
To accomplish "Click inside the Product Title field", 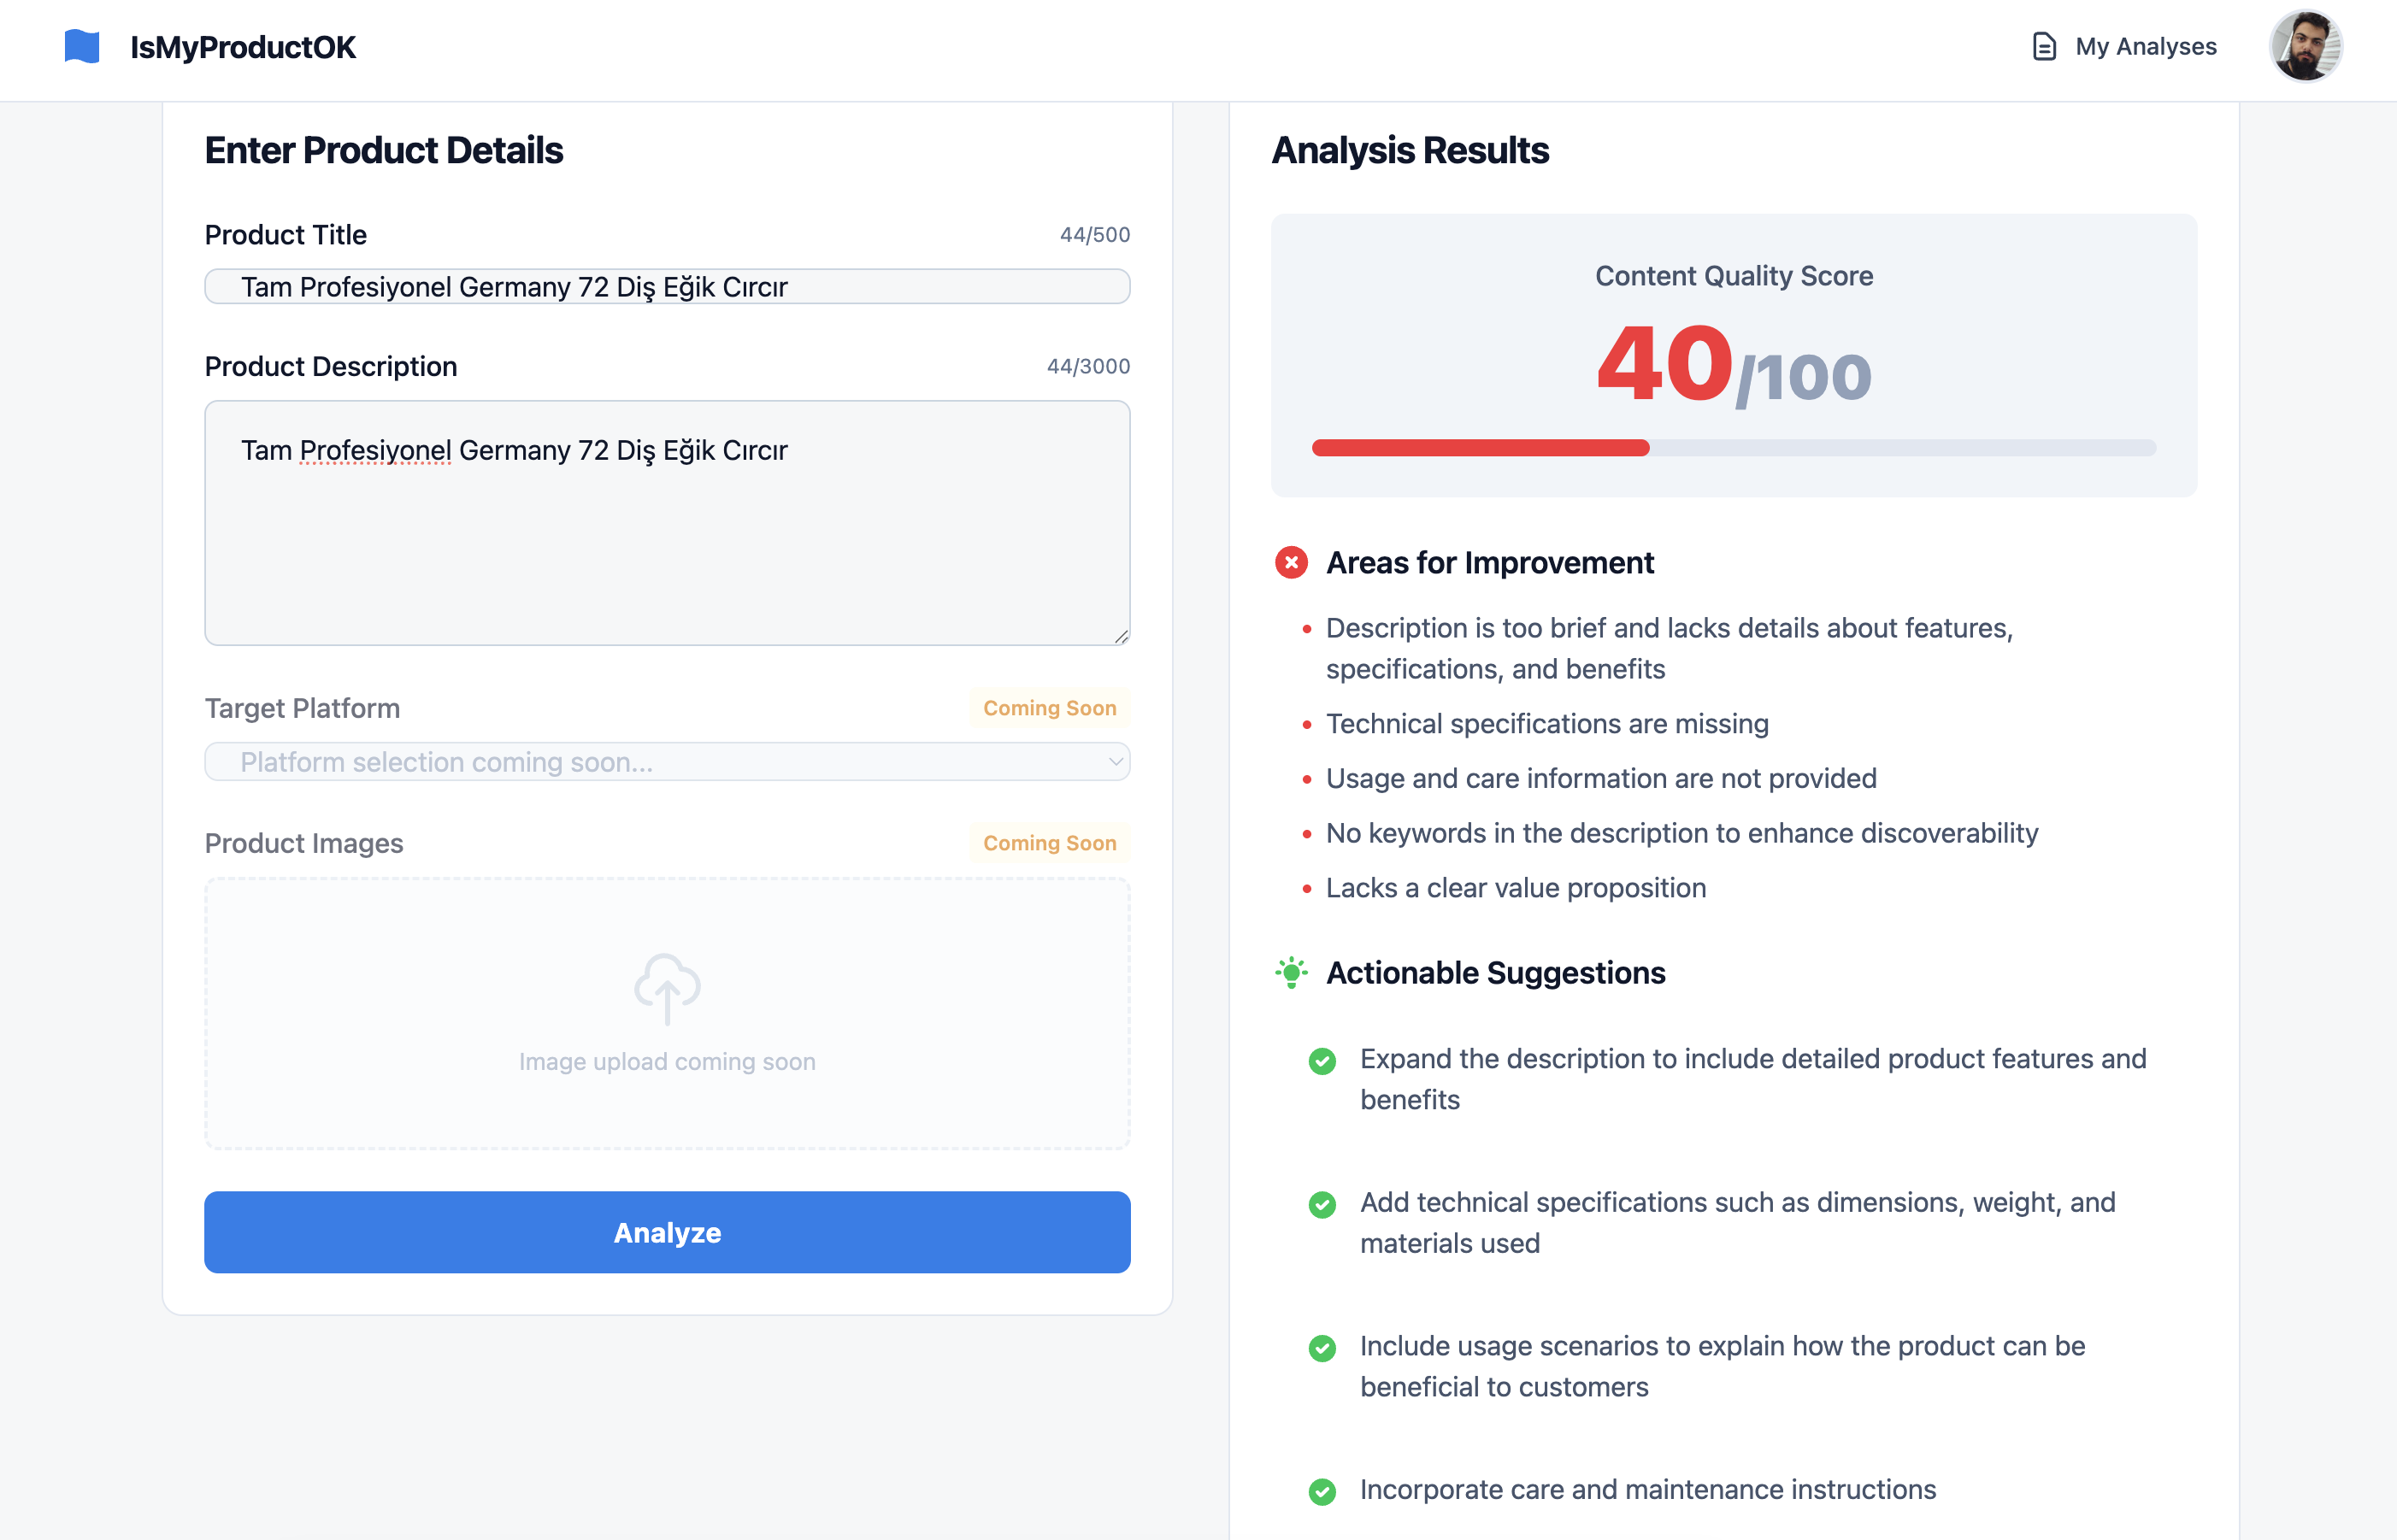I will pyautogui.click(x=666, y=287).
